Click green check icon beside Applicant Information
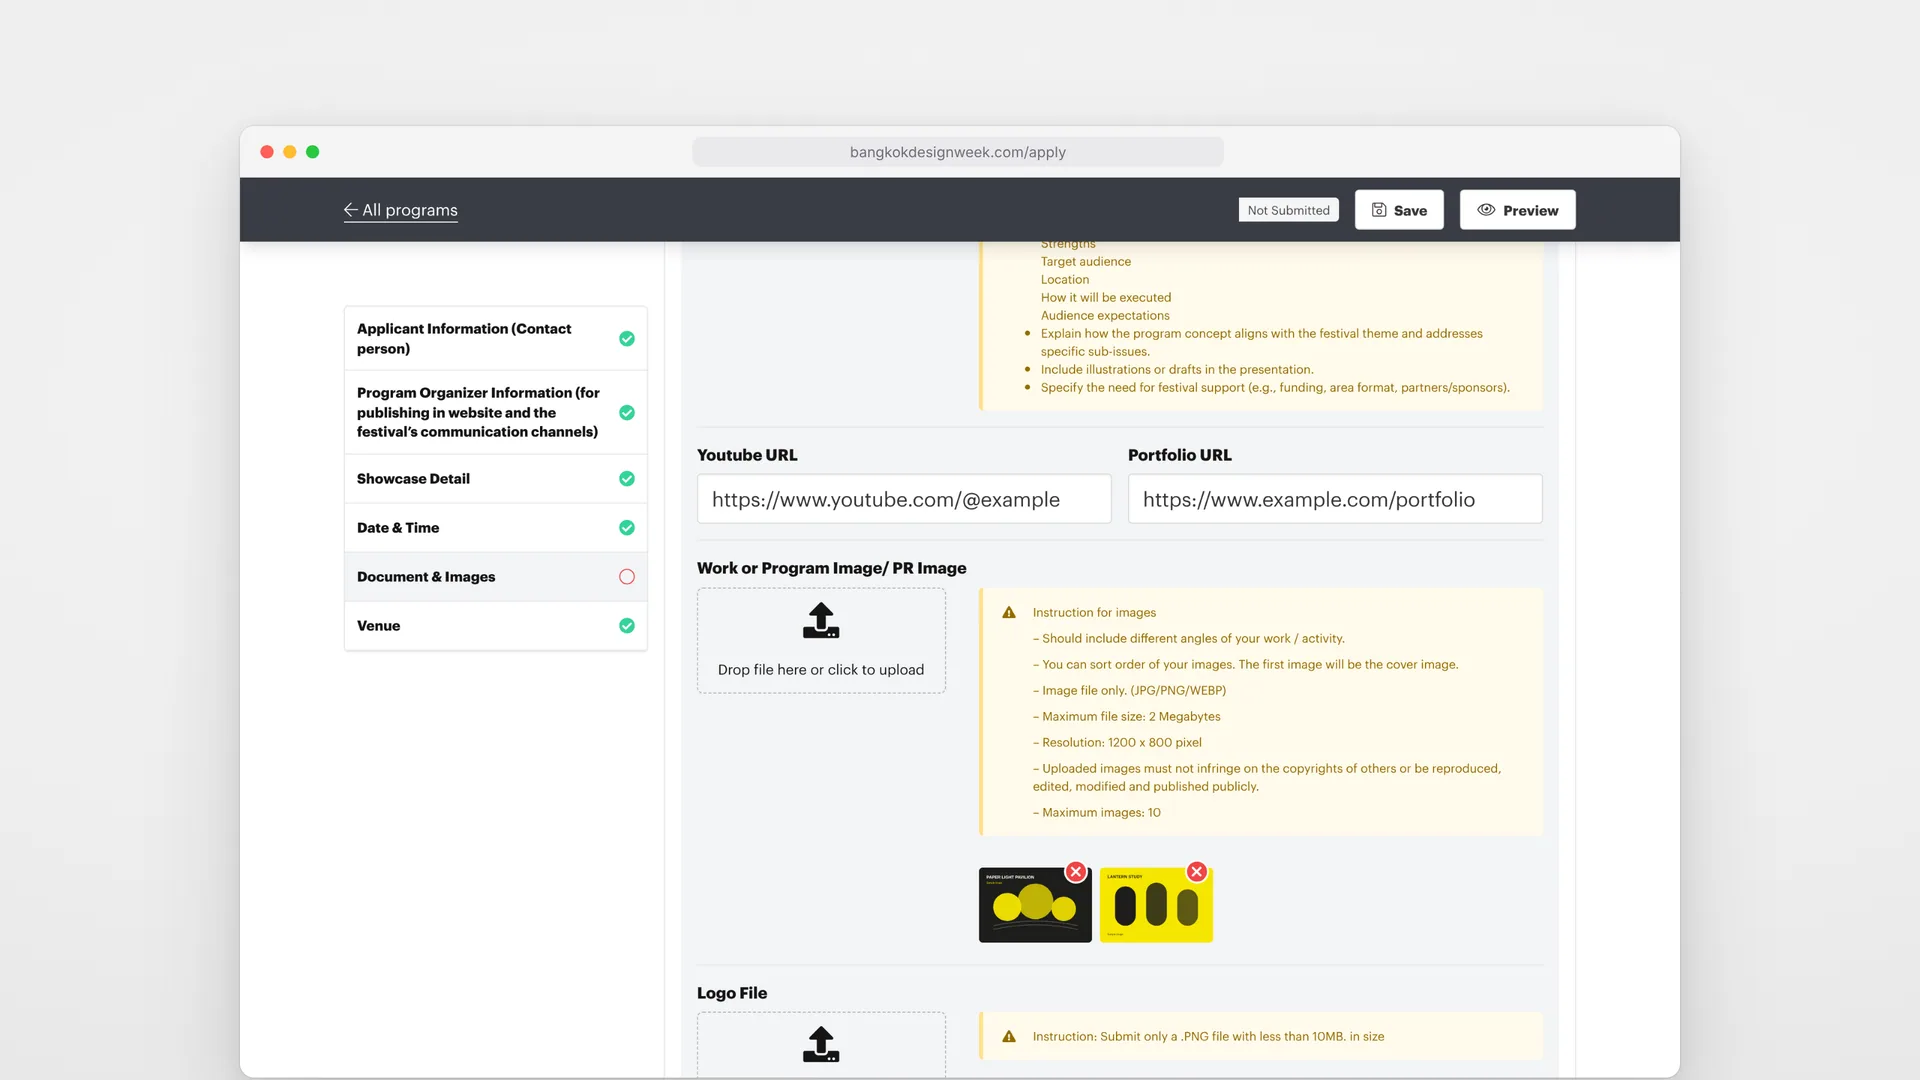Viewport: 1920px width, 1080px height. point(627,339)
